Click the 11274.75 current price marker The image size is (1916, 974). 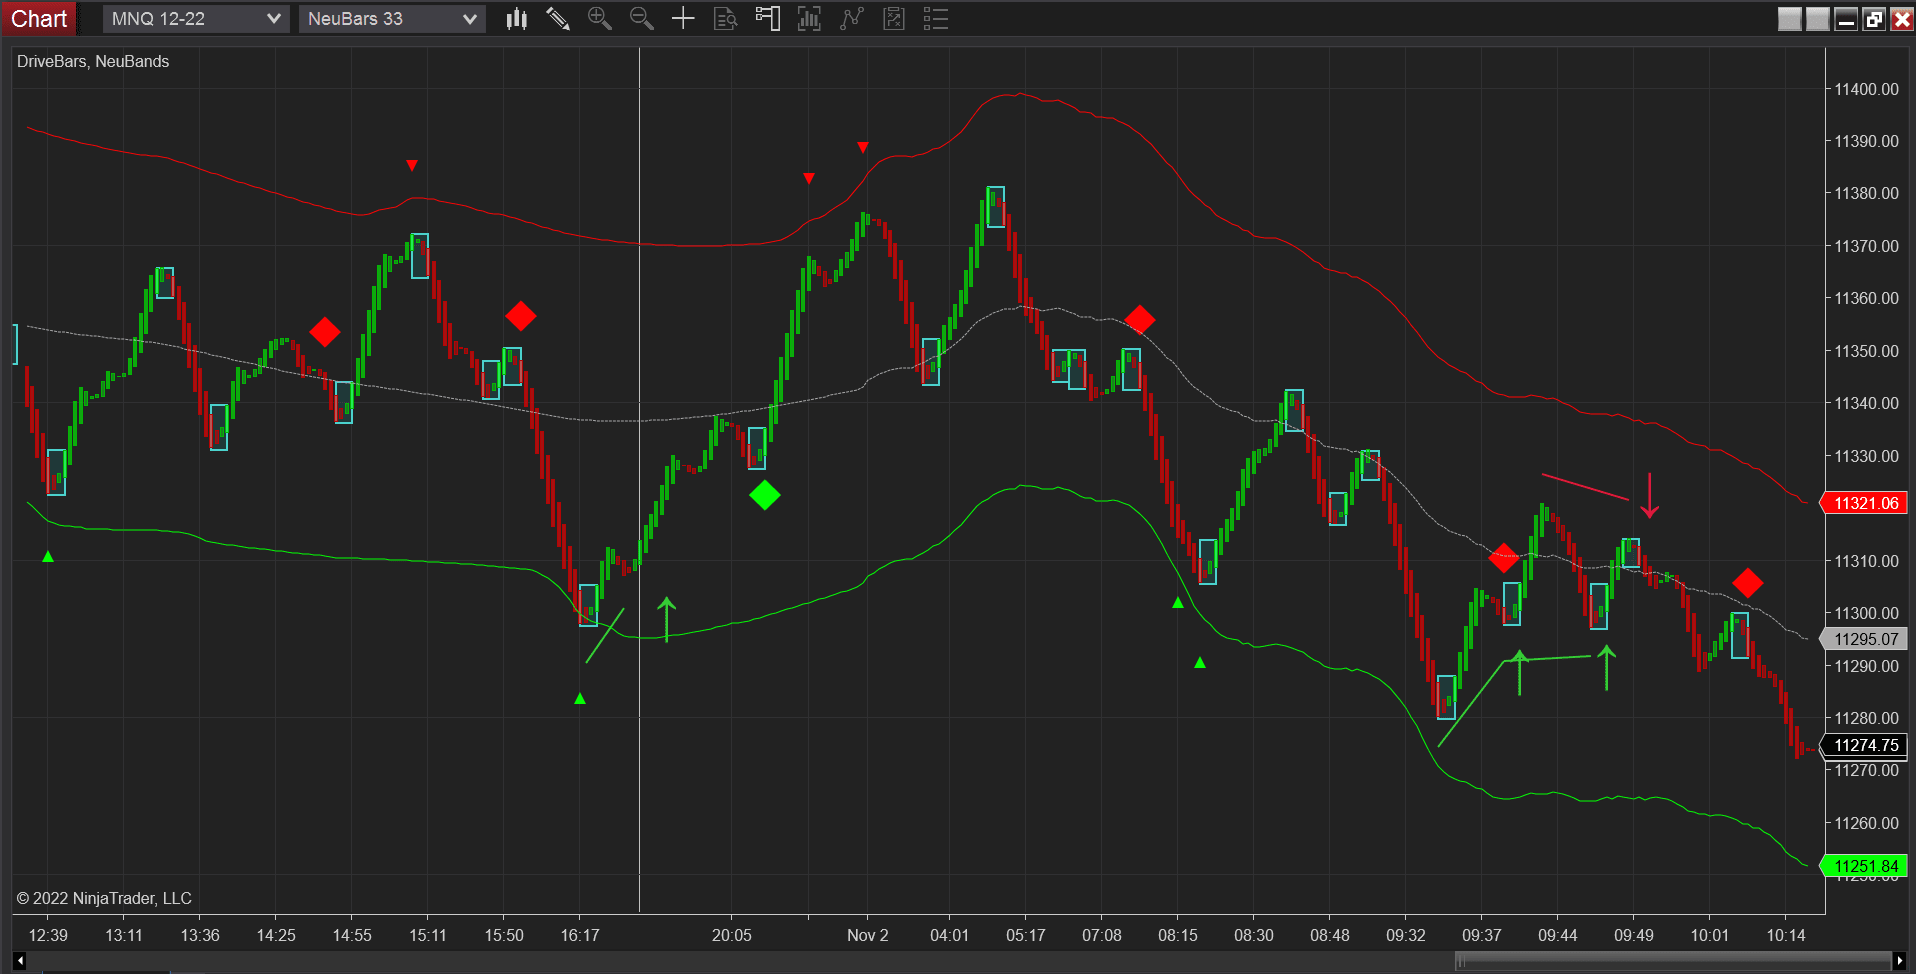(x=1864, y=745)
